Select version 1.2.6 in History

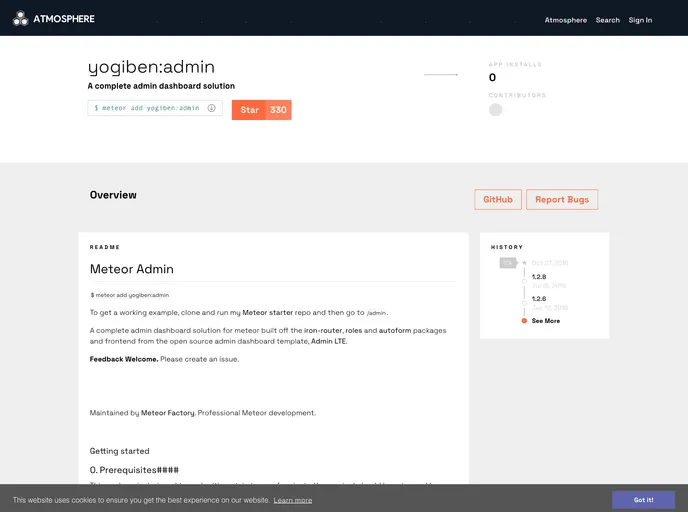[538, 299]
